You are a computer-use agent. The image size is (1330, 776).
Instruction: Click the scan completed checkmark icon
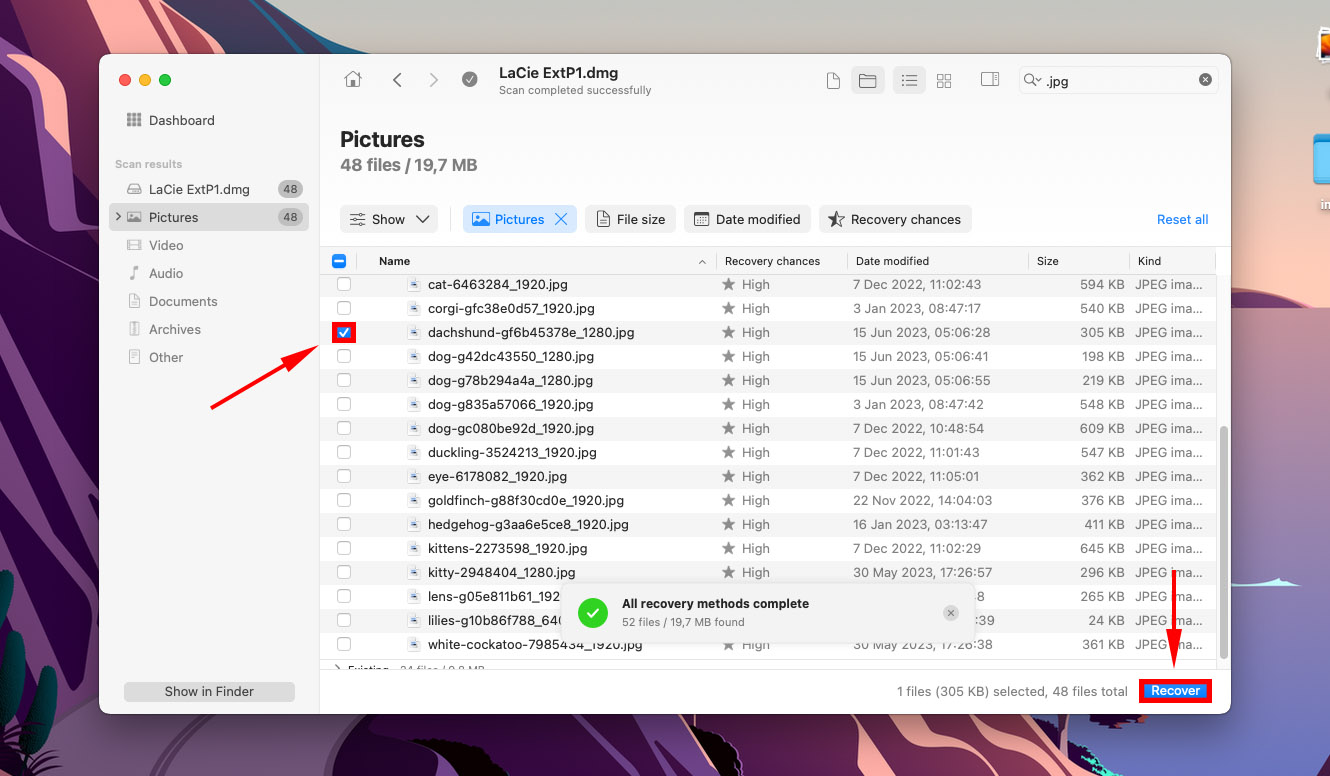point(470,80)
